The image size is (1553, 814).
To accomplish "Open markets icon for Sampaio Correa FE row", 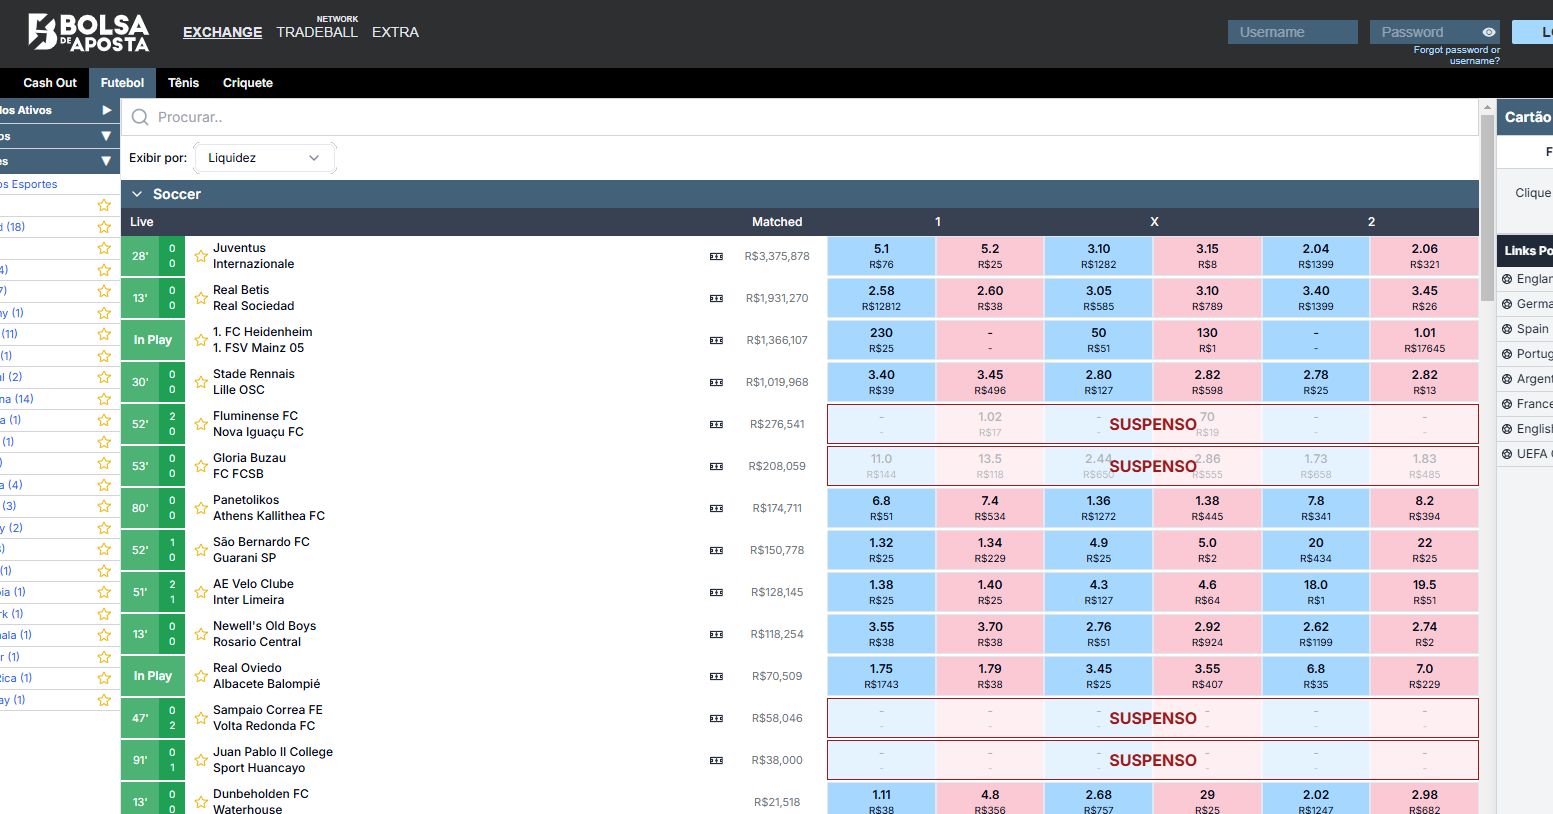I will (716, 719).
